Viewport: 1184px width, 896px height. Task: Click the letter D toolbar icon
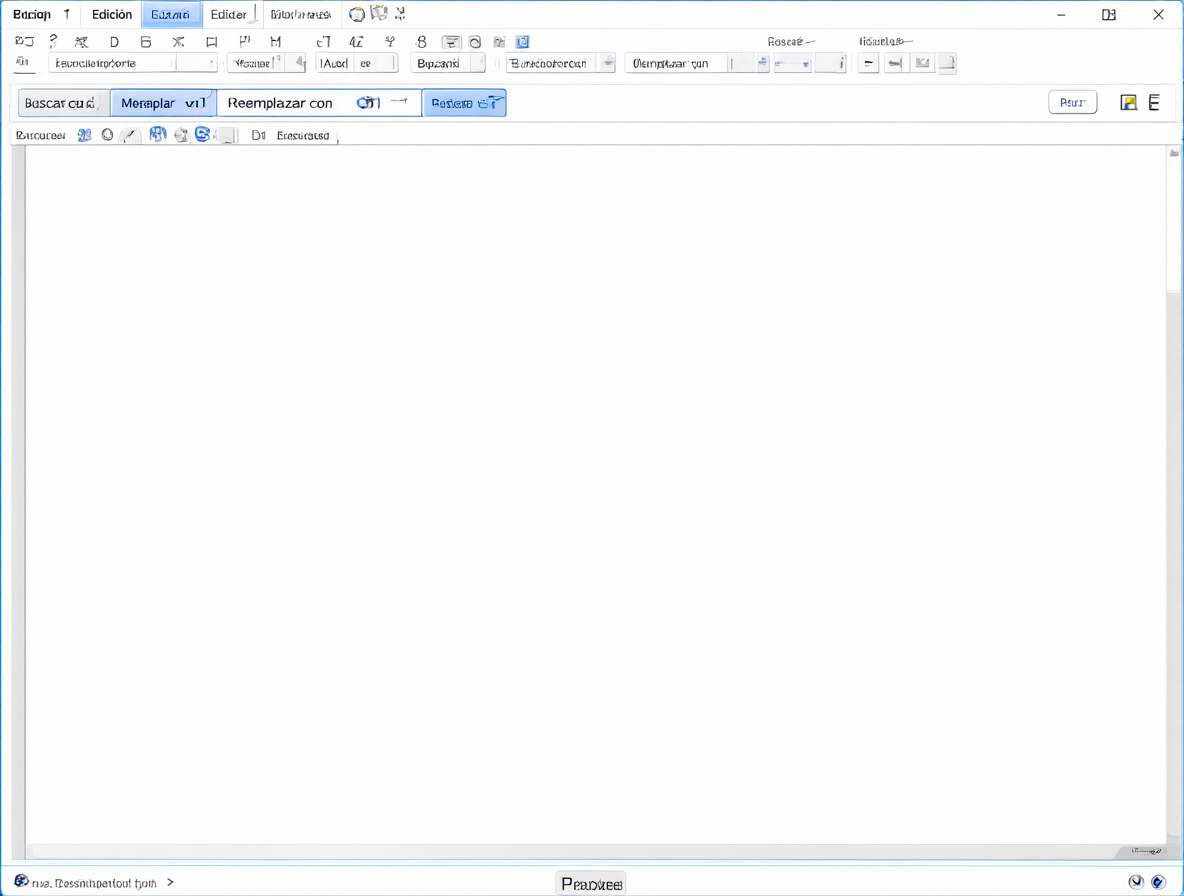[x=114, y=42]
